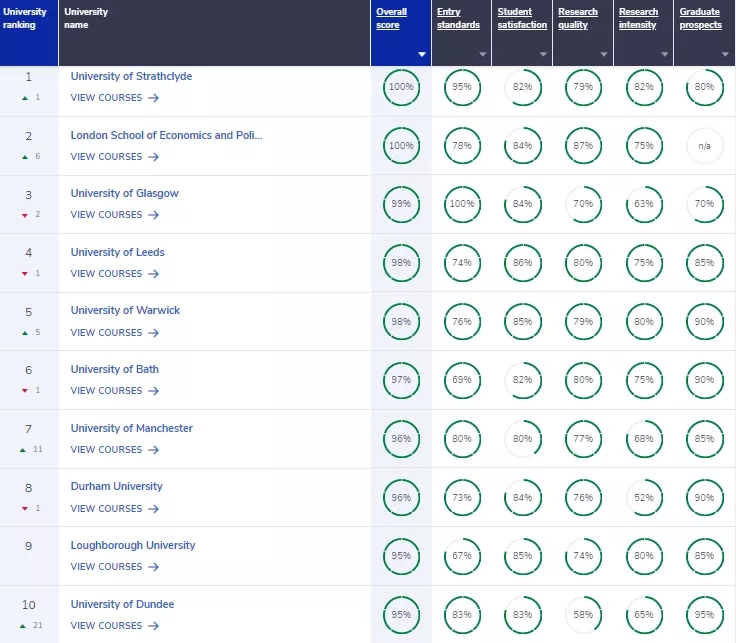736x643 pixels.
Task: Select the Student satisfaction column header
Action: [522, 19]
